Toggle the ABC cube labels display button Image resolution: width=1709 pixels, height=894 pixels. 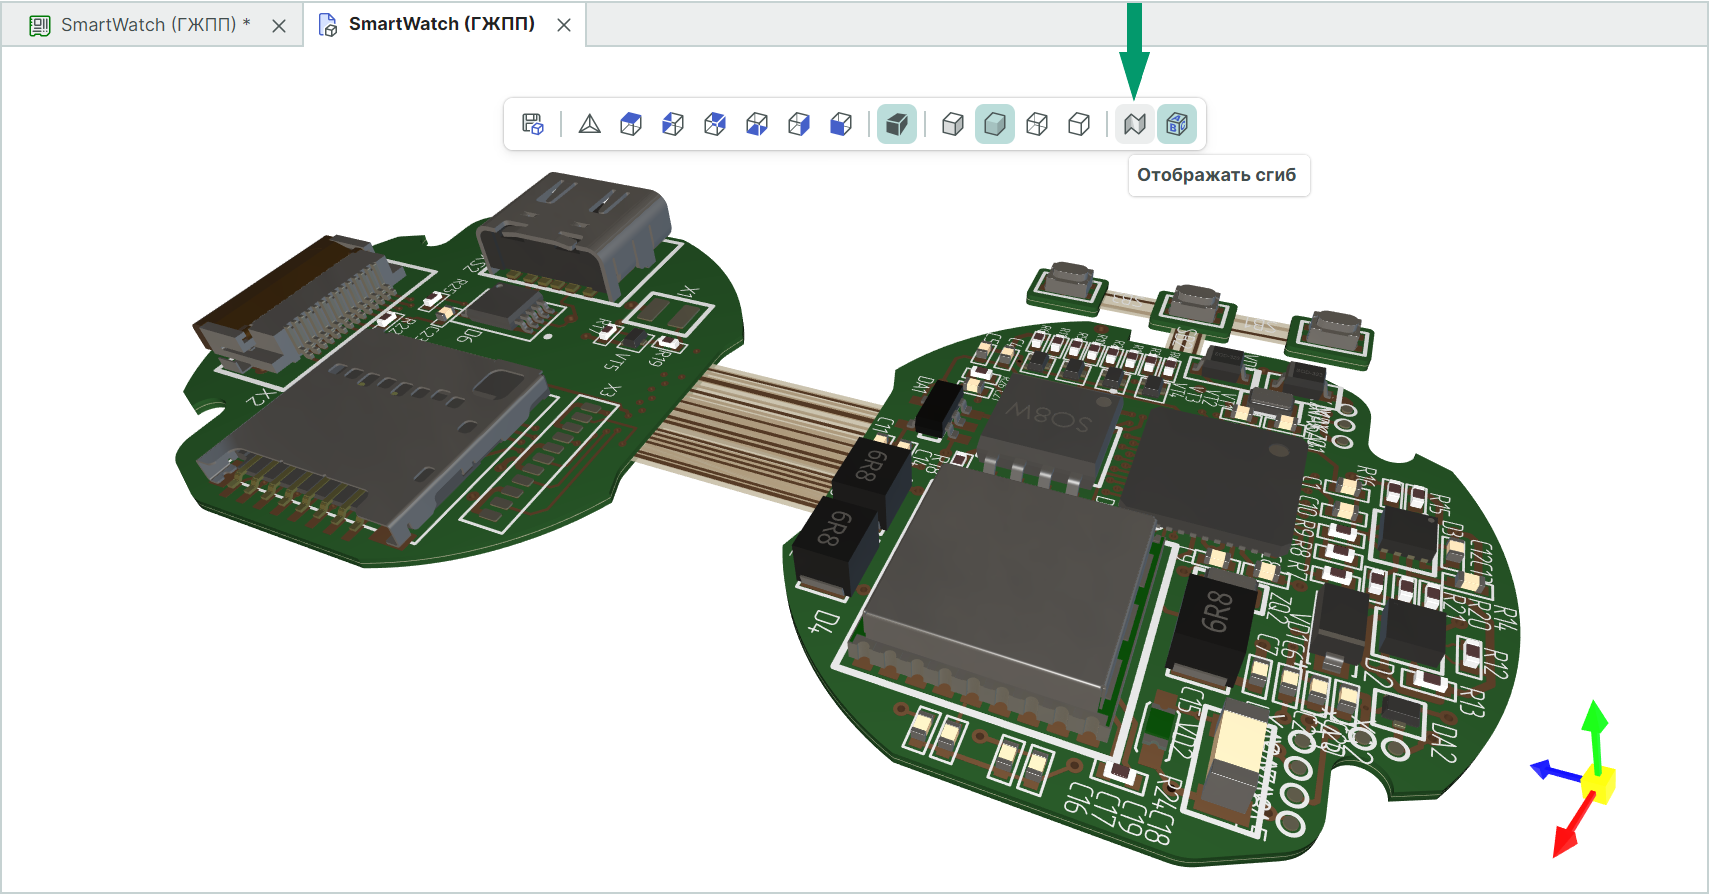coord(1177,124)
